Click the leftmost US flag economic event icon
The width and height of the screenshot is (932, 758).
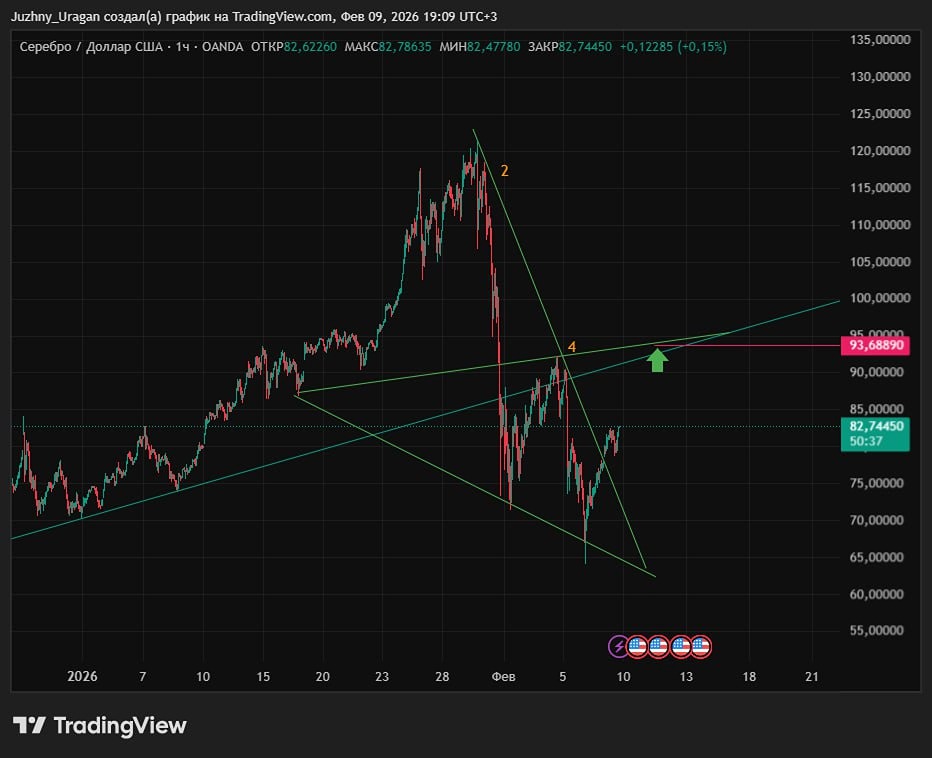(x=637, y=646)
